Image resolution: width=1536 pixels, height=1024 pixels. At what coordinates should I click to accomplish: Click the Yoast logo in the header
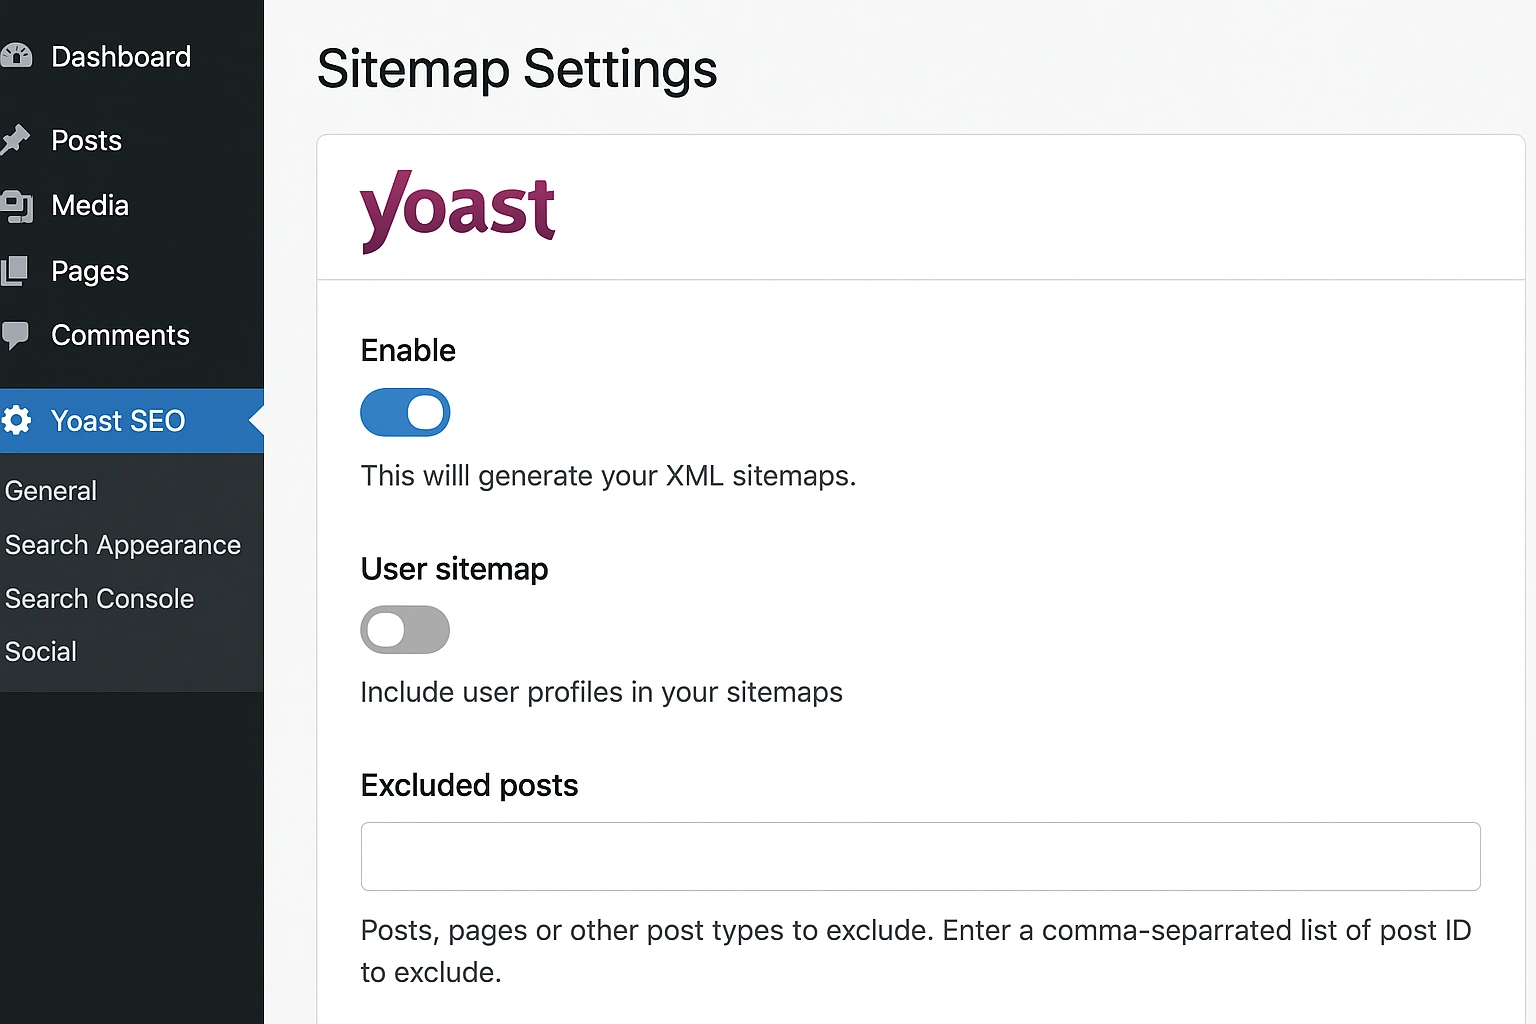click(x=457, y=210)
